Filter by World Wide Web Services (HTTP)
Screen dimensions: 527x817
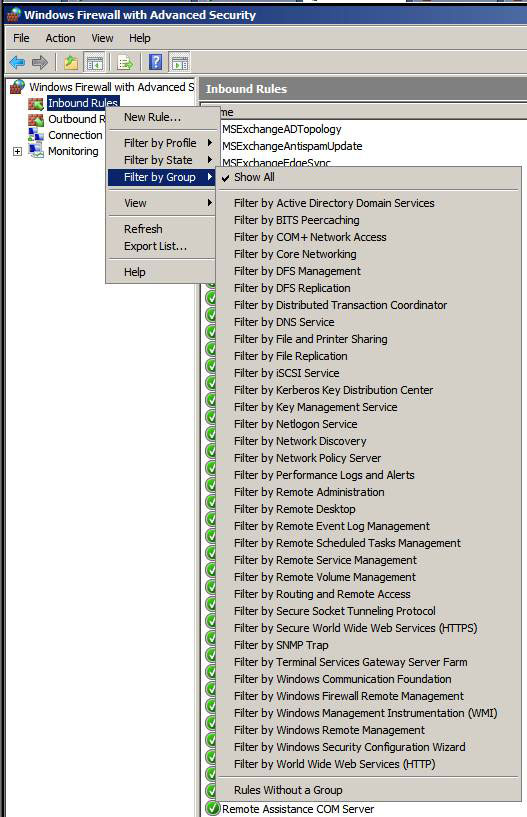(x=369, y=764)
